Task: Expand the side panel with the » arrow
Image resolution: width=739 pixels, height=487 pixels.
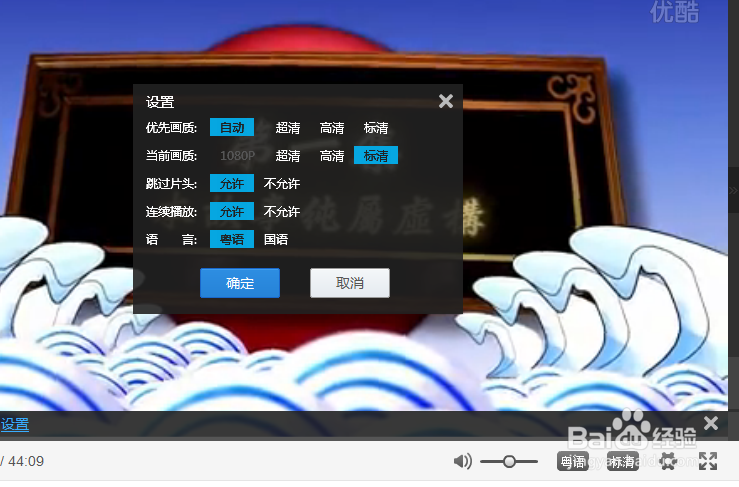Action: (x=733, y=190)
